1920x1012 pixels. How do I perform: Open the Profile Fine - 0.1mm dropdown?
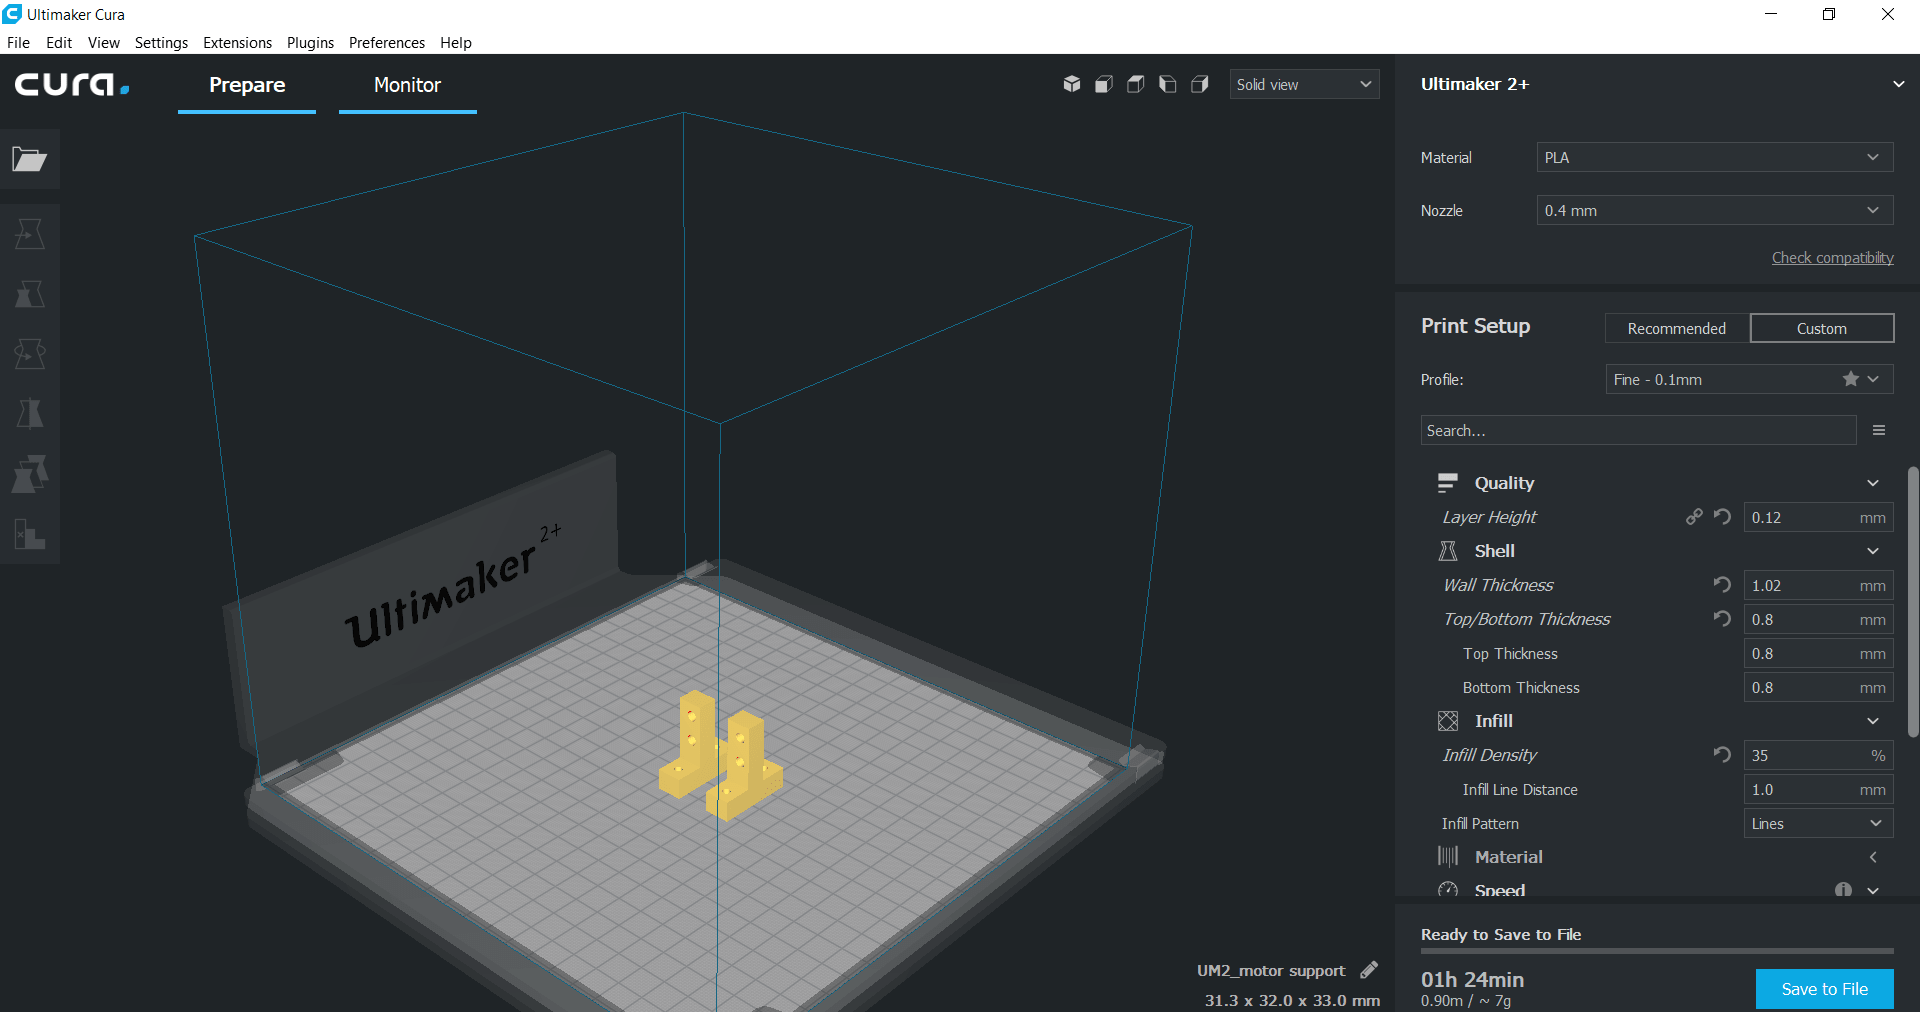(1749, 379)
